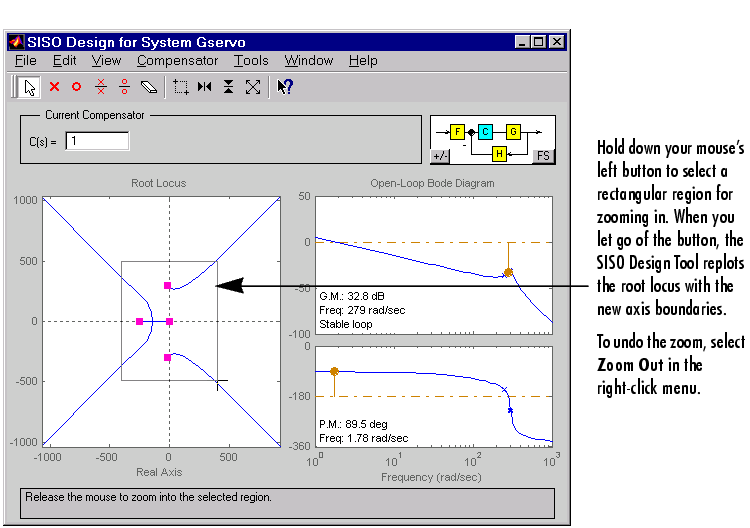Pick the add real zero tool

(x=76, y=87)
